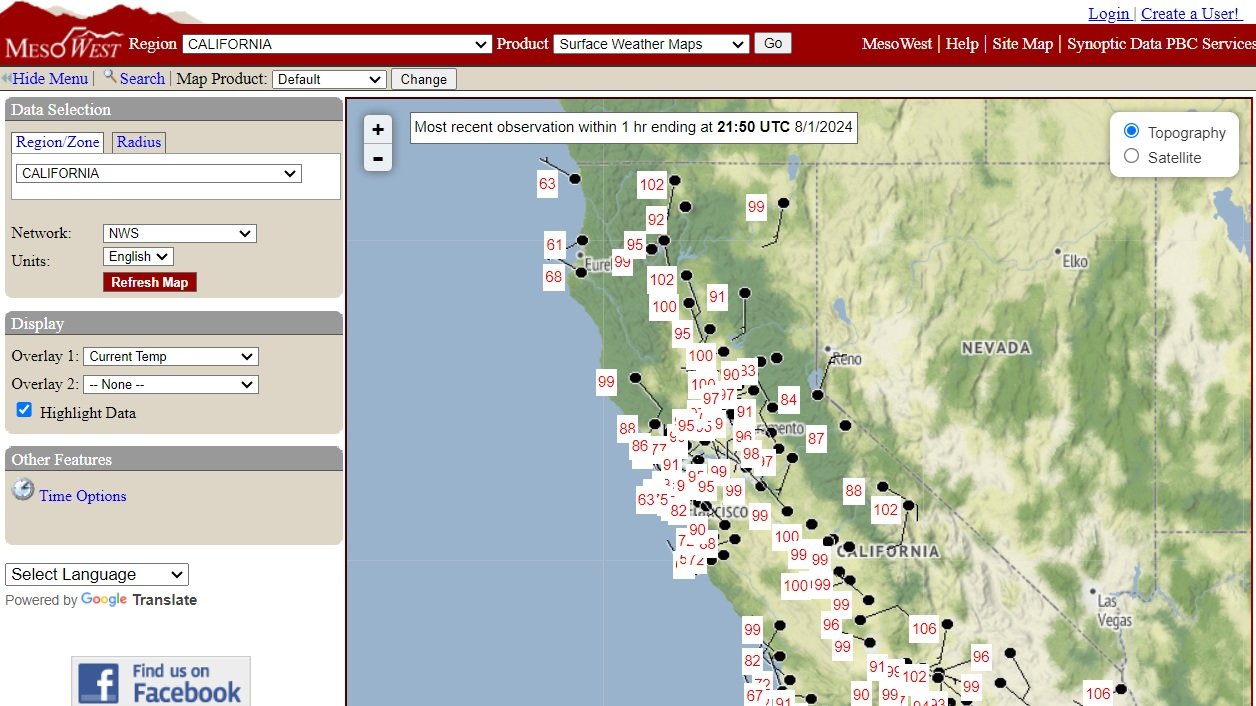
Task: Open the Overlay 1 Current Temp dropdown
Action: pyautogui.click(x=171, y=356)
